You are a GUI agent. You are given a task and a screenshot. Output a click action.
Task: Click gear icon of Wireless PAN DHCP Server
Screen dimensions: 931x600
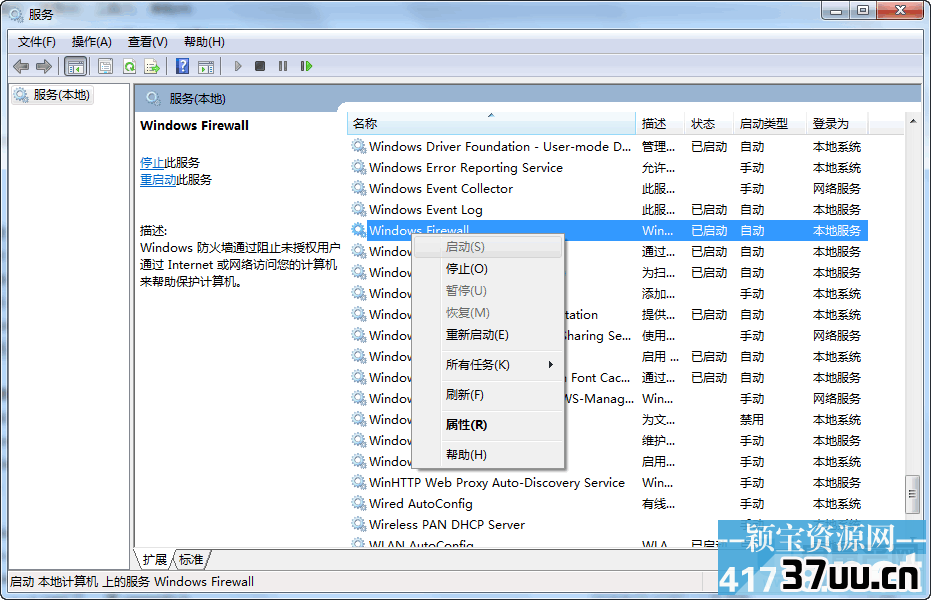[x=358, y=524]
